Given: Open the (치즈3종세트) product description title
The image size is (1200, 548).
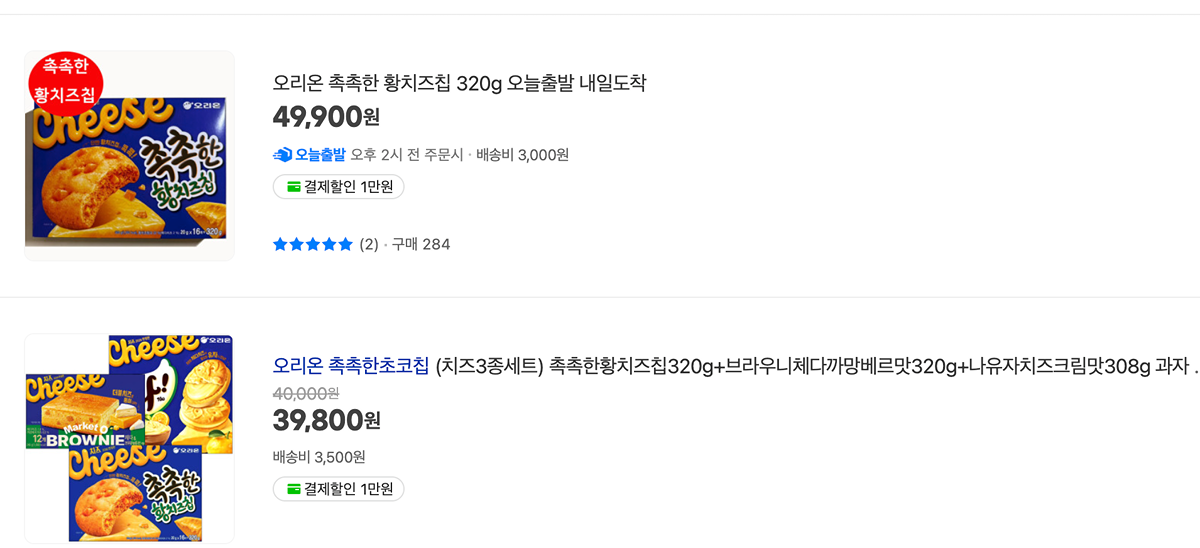Looking at the screenshot, I should click(x=800, y=365).
